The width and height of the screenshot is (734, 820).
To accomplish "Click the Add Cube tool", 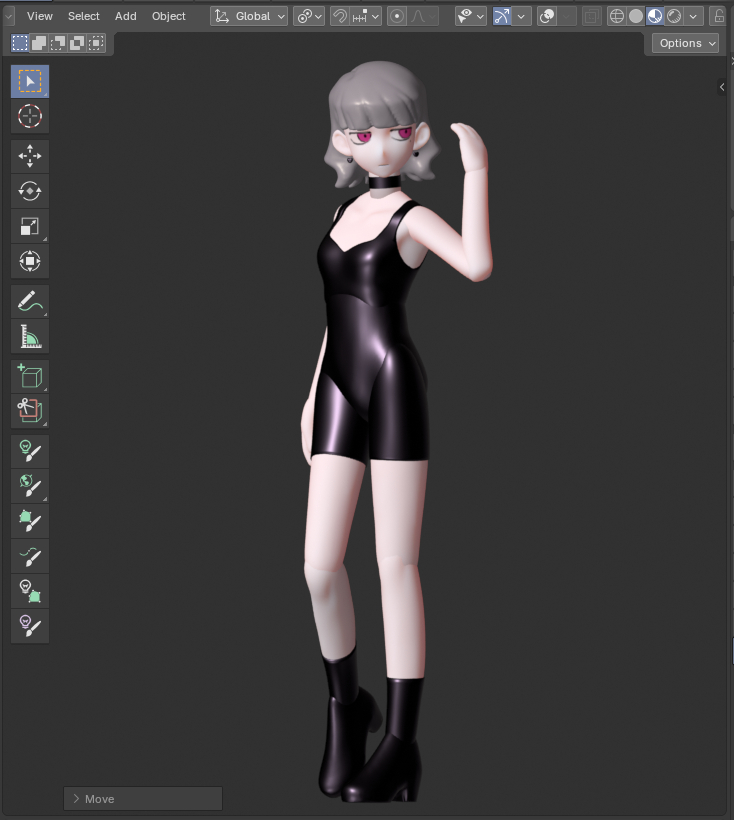I will pyautogui.click(x=30, y=376).
